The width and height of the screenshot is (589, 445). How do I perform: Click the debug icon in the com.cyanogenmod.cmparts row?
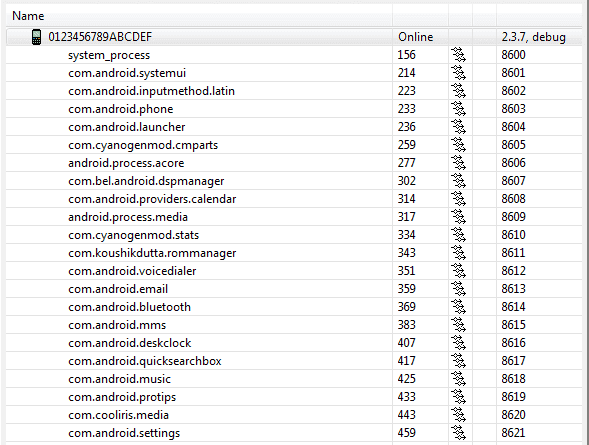click(459, 145)
